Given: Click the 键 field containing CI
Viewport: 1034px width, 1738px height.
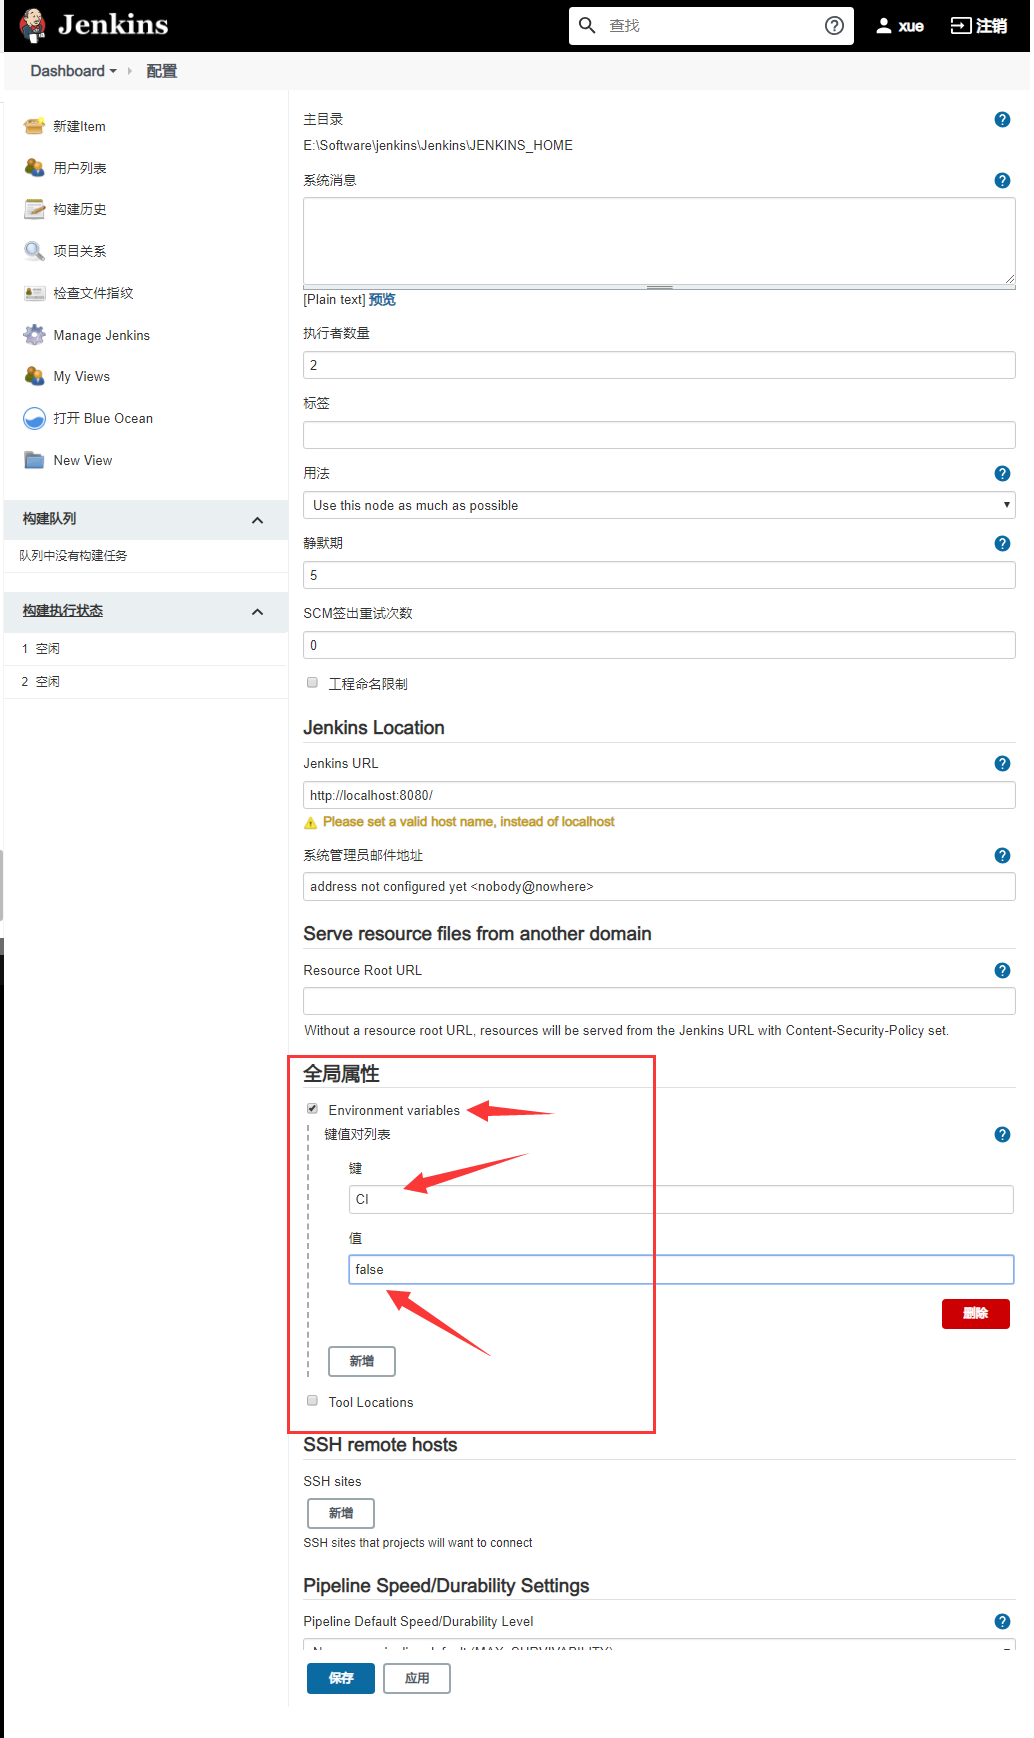Looking at the screenshot, I should point(681,1199).
